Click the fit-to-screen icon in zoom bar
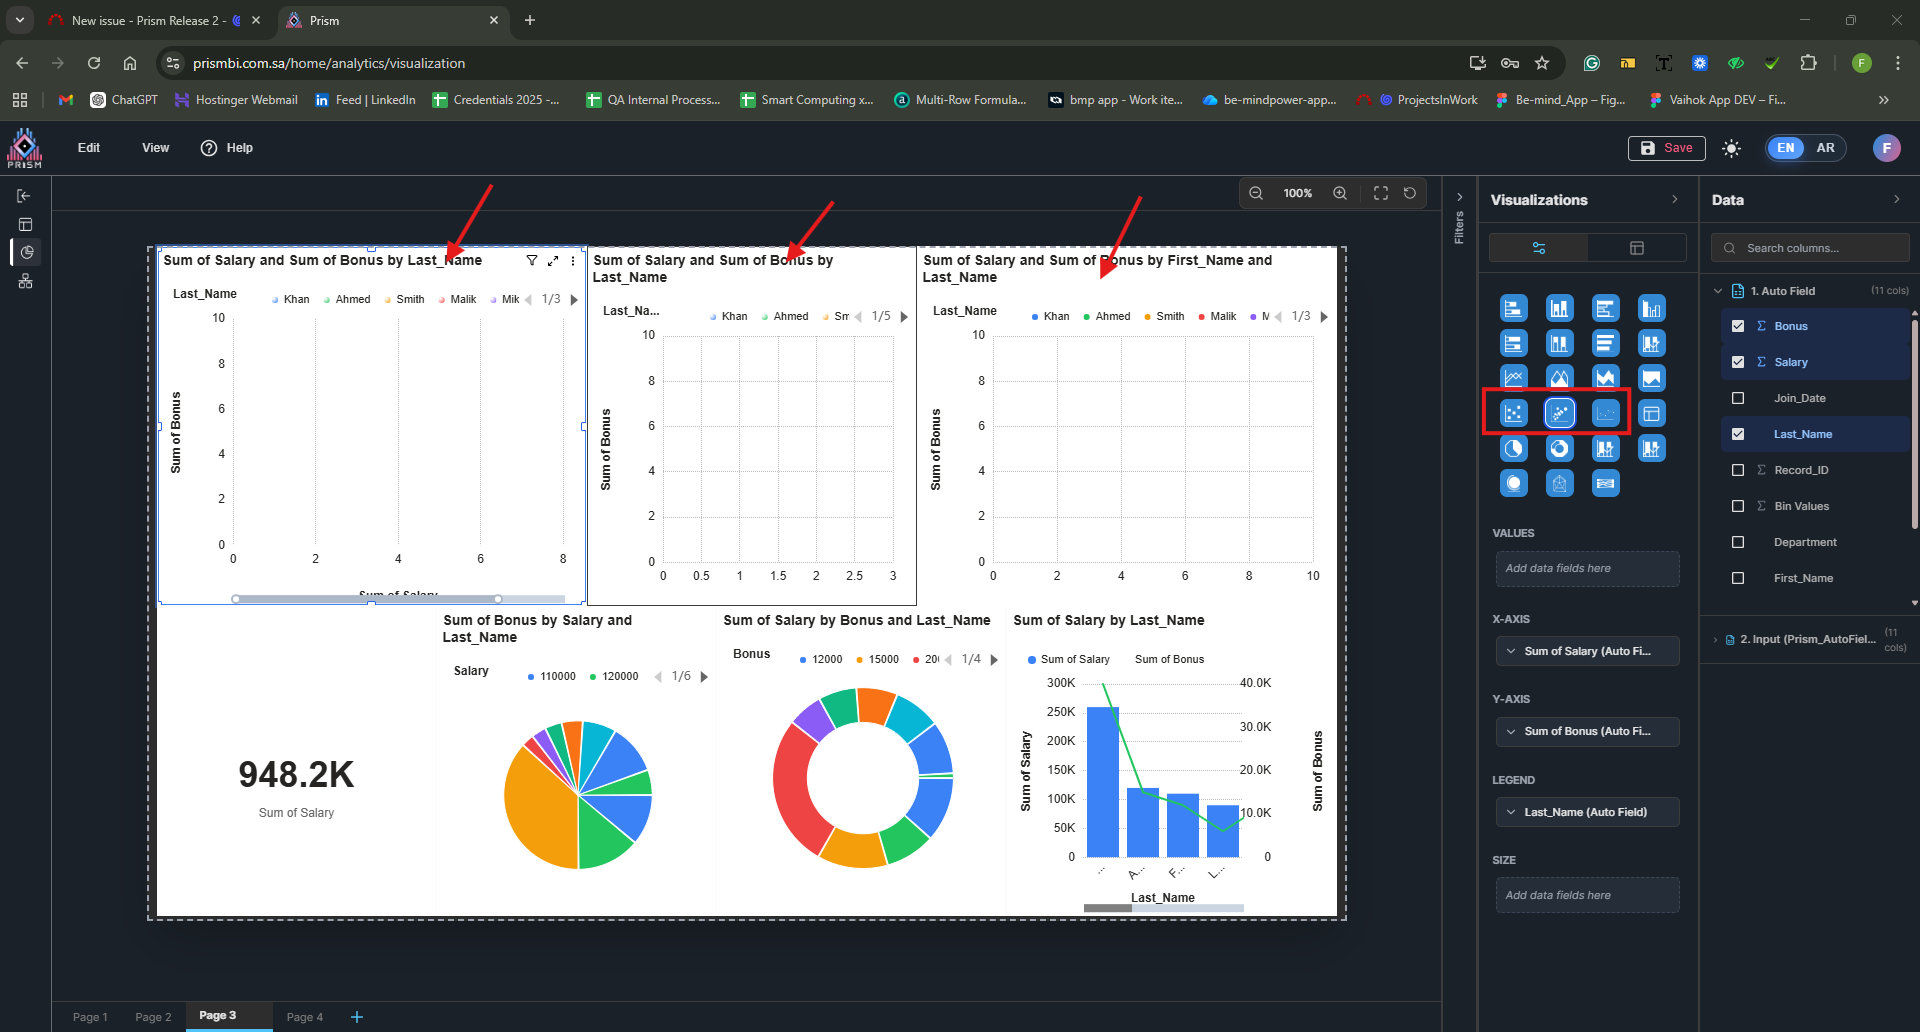The height and width of the screenshot is (1032, 1920). pyautogui.click(x=1380, y=193)
